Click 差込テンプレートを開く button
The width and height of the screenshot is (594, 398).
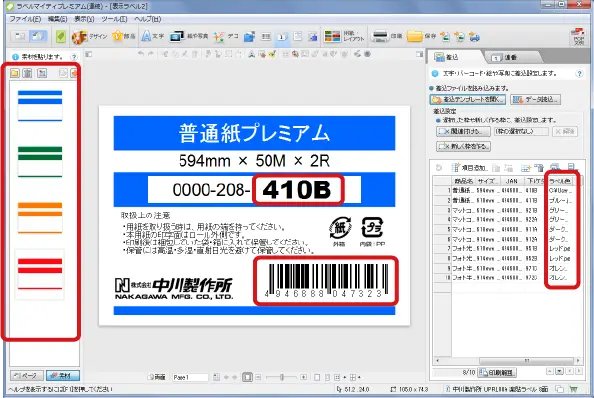click(467, 100)
